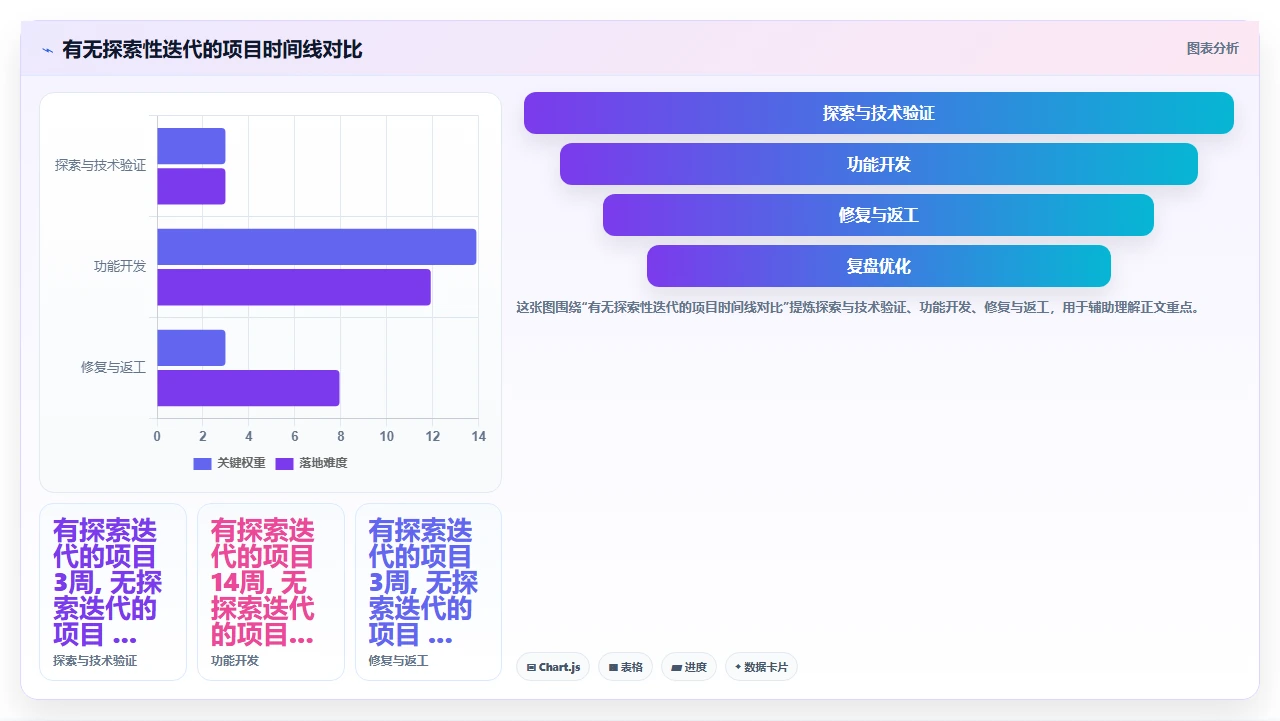Toggle the 落地难度 legend series

point(312,463)
